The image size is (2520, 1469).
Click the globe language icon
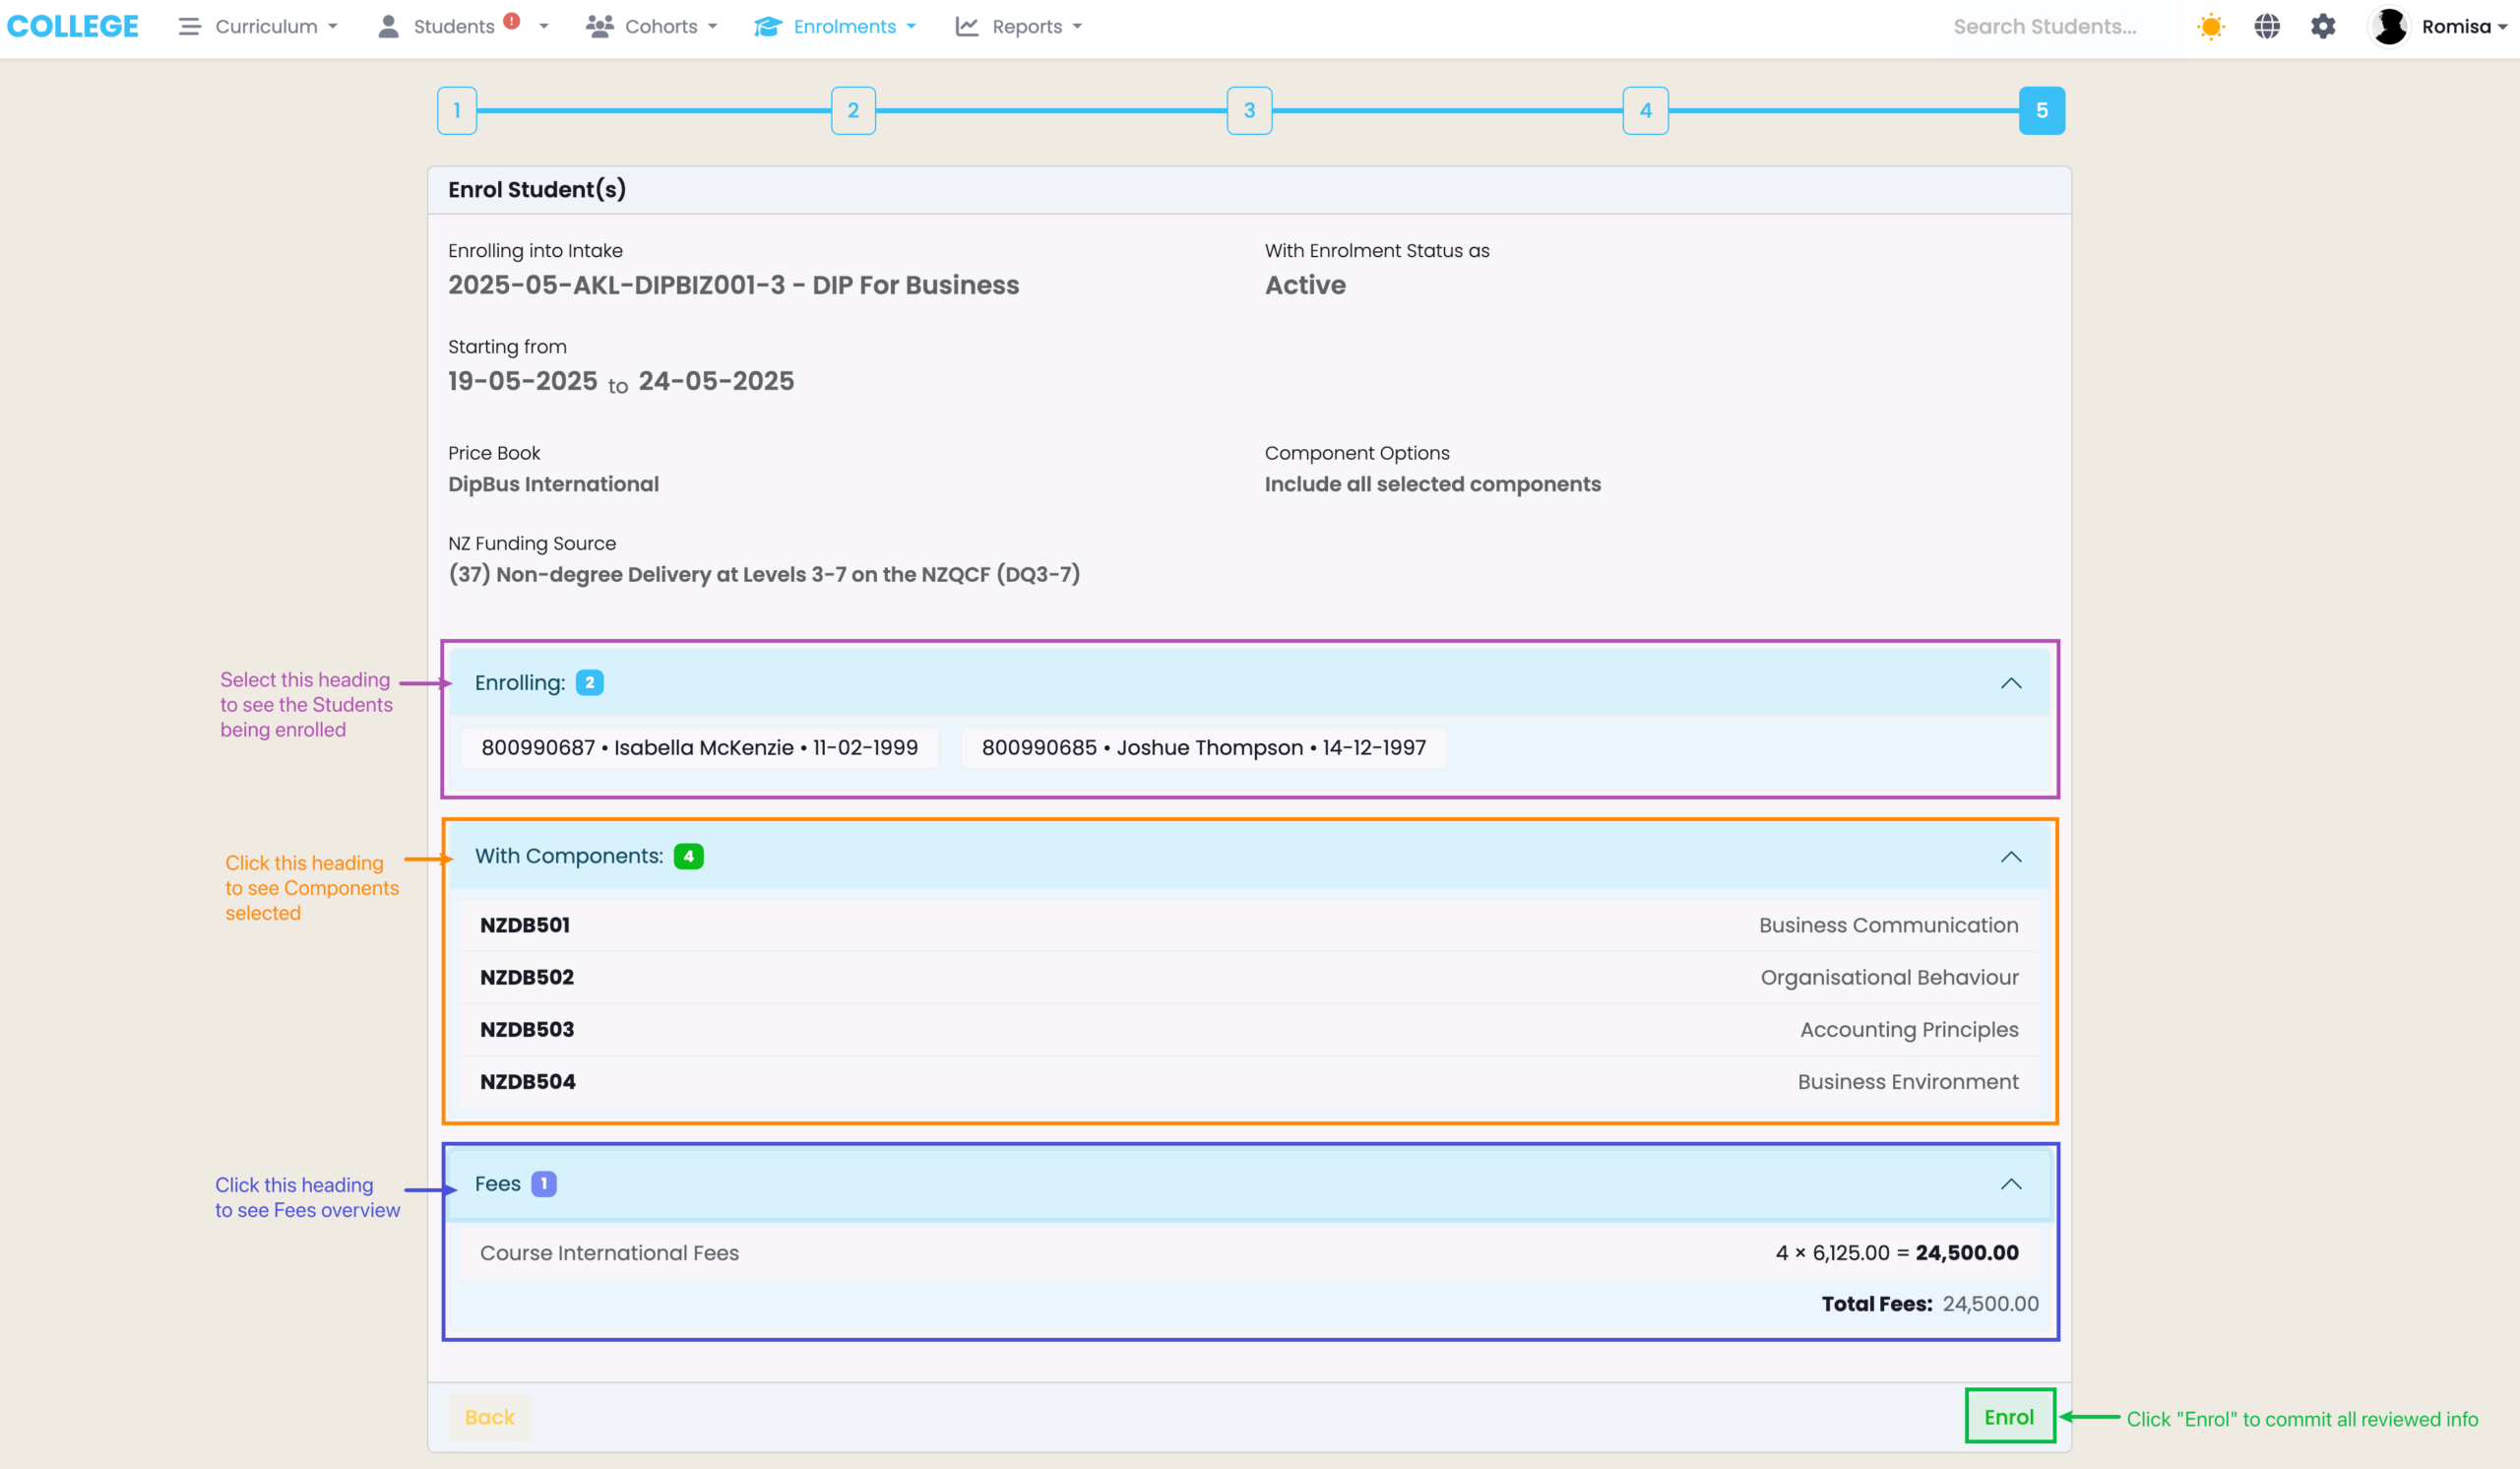click(2266, 27)
